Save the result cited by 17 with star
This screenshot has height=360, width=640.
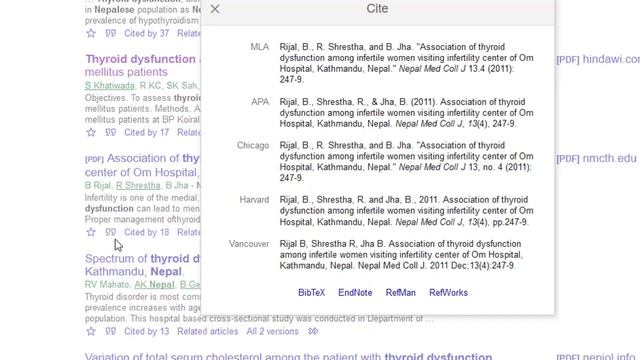pos(91,132)
